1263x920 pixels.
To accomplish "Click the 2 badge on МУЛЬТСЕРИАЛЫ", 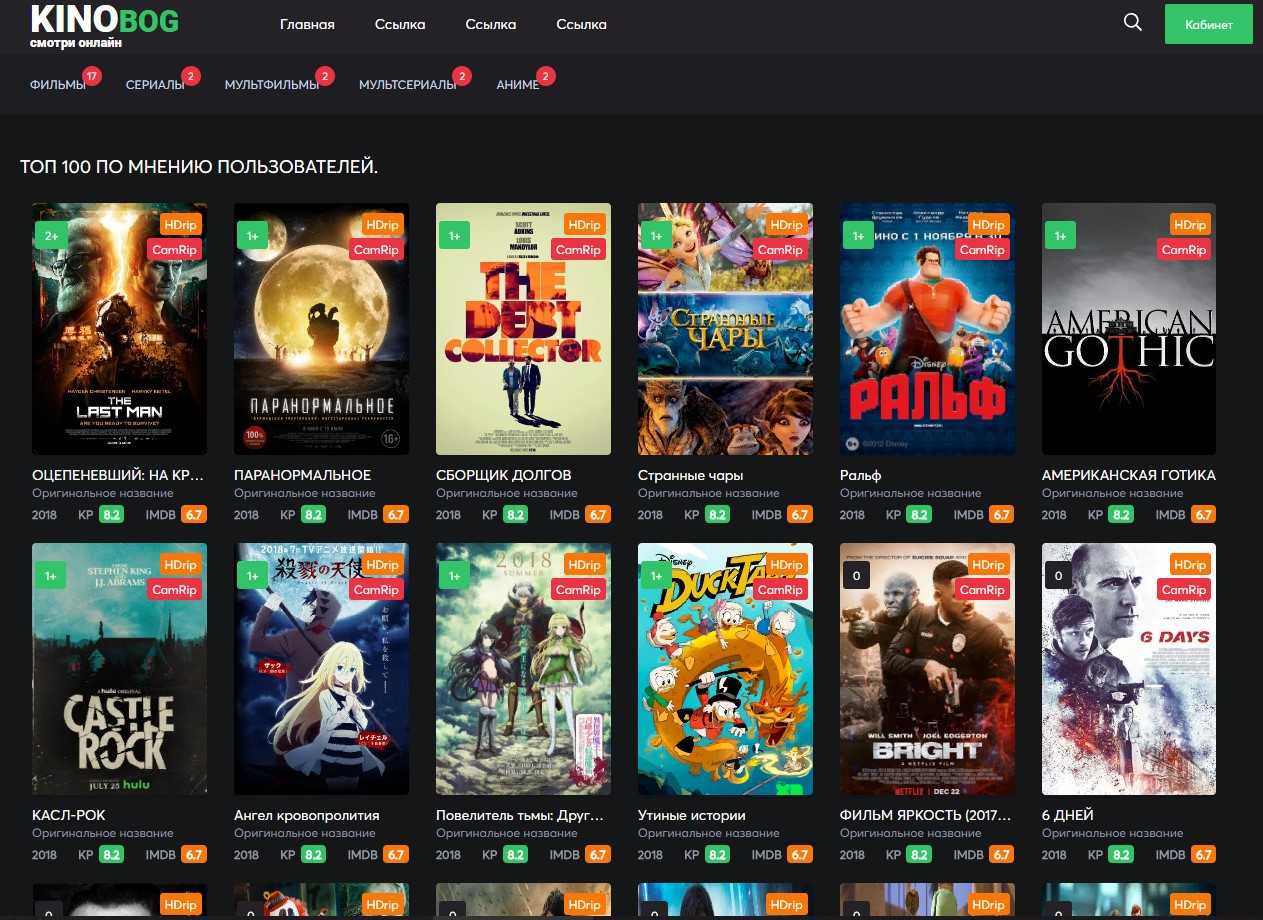I will (x=462, y=76).
